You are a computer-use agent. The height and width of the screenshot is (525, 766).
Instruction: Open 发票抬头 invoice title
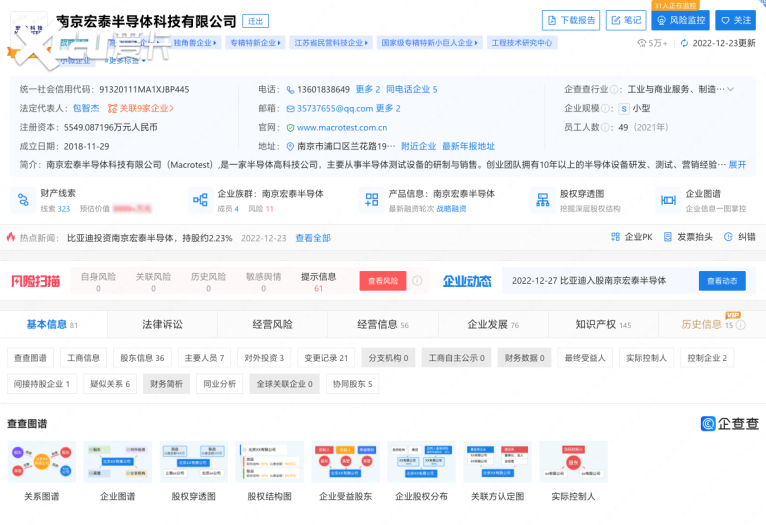(688, 237)
